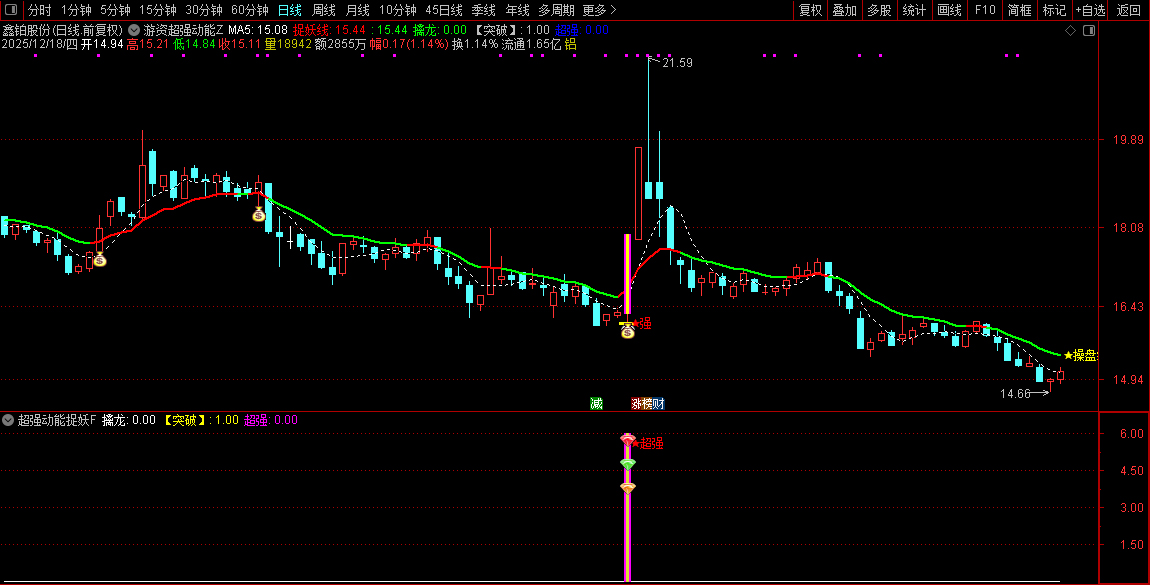Click the green 减 marker icon
Image resolution: width=1150 pixels, height=585 pixels.
click(596, 403)
